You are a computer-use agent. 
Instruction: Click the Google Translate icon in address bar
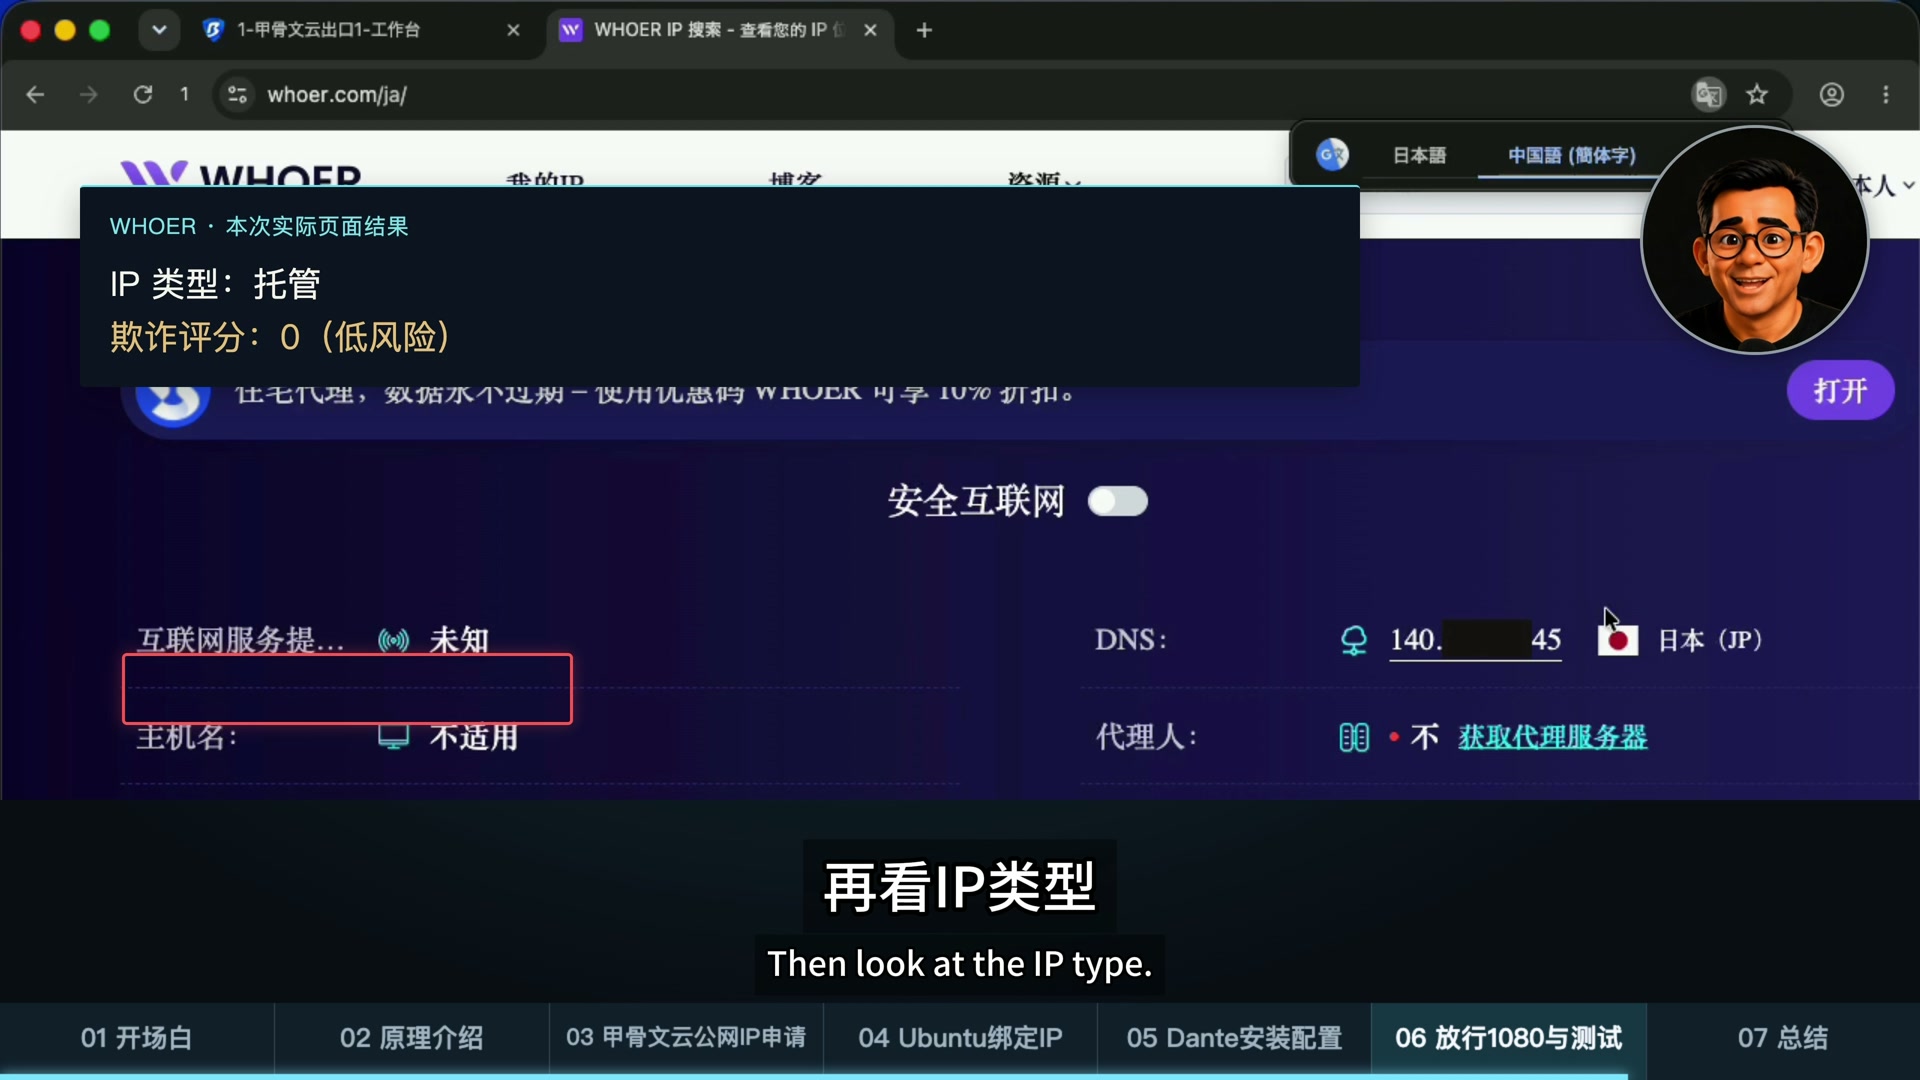click(1708, 94)
